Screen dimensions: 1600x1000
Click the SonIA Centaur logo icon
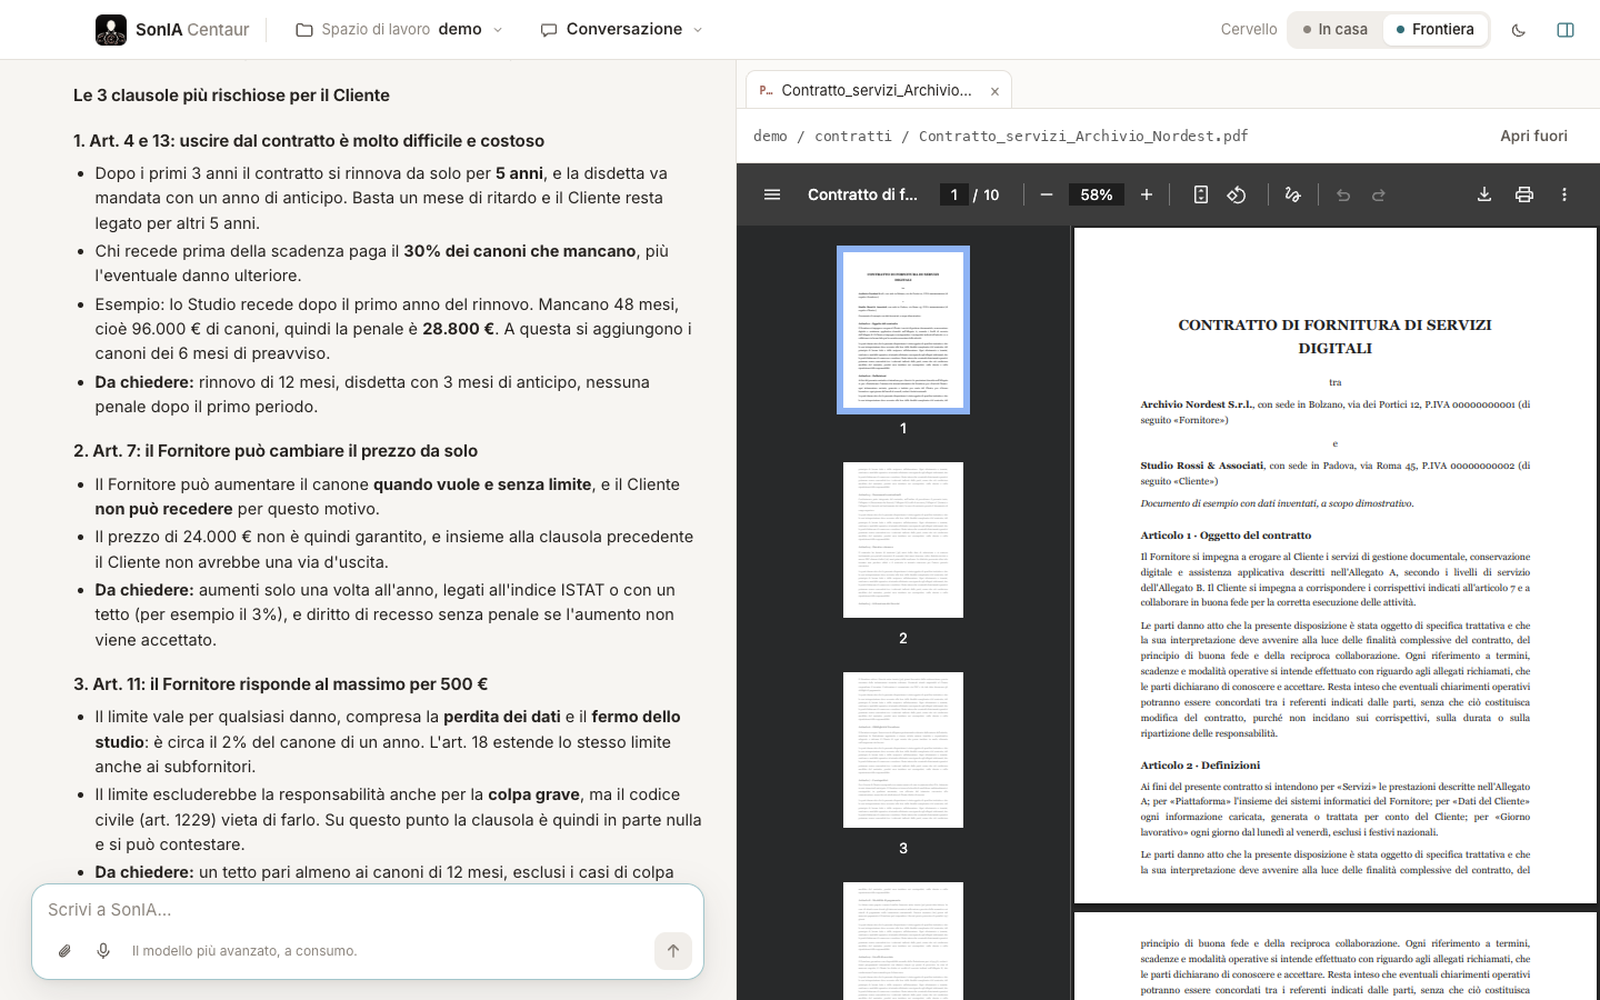click(111, 30)
